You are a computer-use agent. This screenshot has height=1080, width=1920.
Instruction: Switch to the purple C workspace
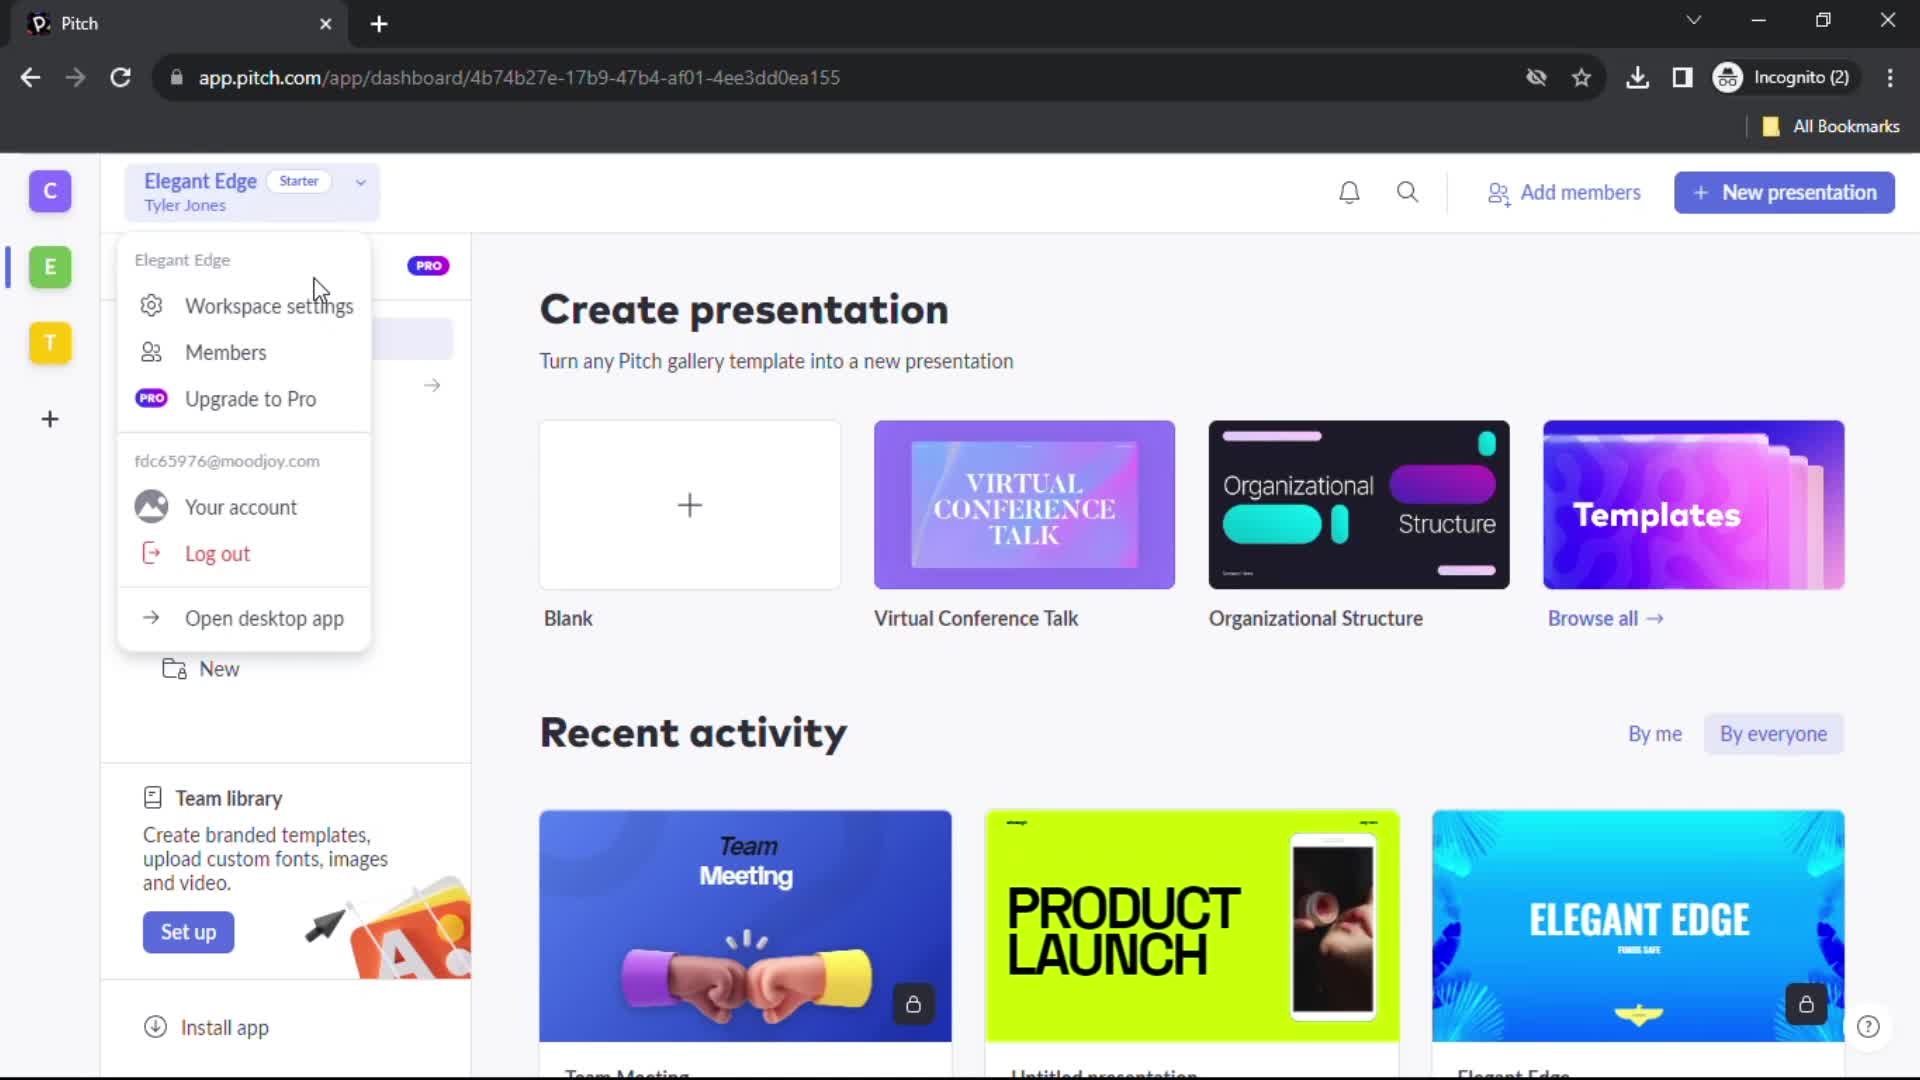[x=50, y=191]
